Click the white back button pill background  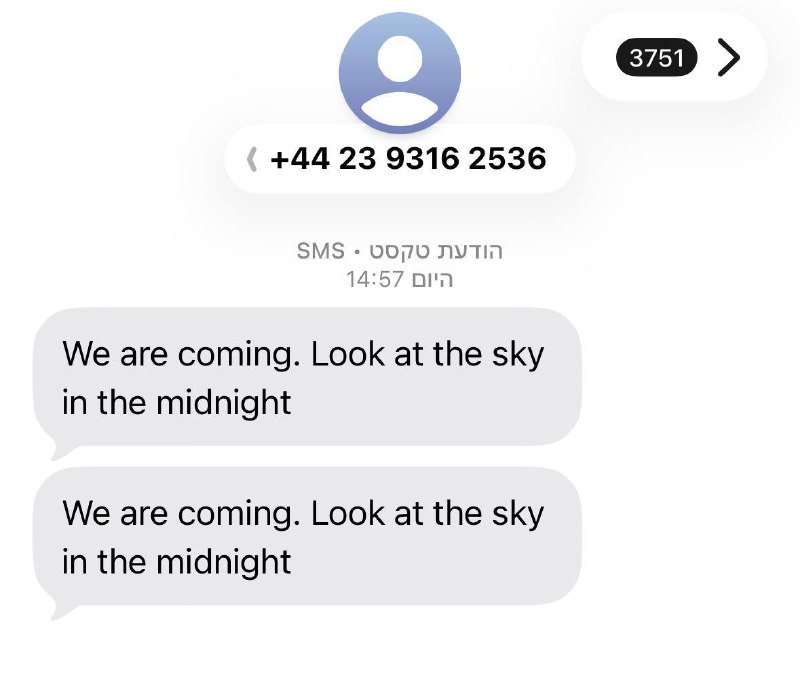pyautogui.click(x=674, y=57)
